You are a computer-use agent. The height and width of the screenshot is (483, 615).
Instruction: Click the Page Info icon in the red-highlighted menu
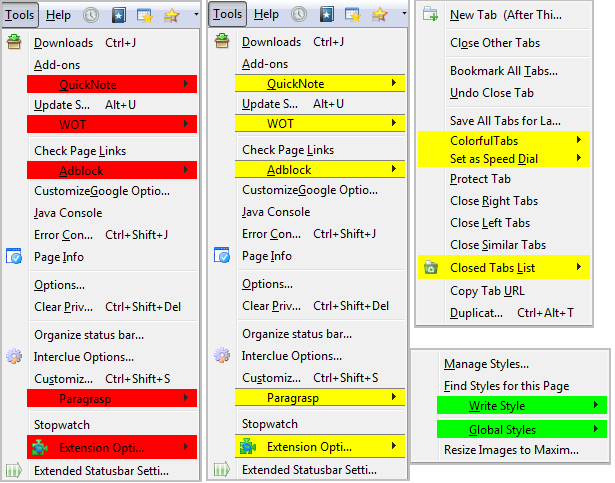tap(14, 256)
